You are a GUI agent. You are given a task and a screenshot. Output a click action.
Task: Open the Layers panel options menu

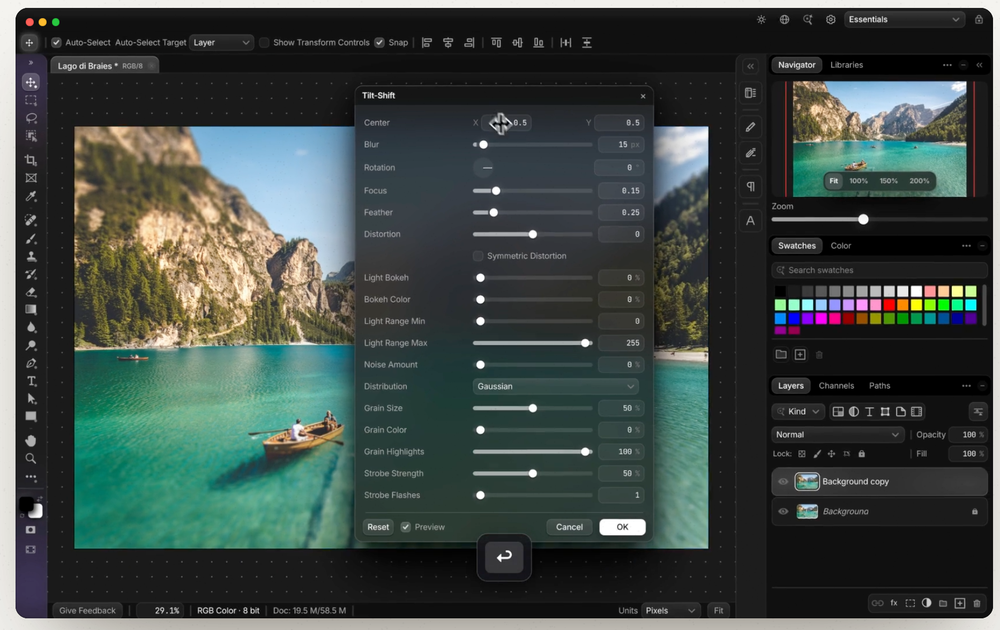click(x=966, y=386)
